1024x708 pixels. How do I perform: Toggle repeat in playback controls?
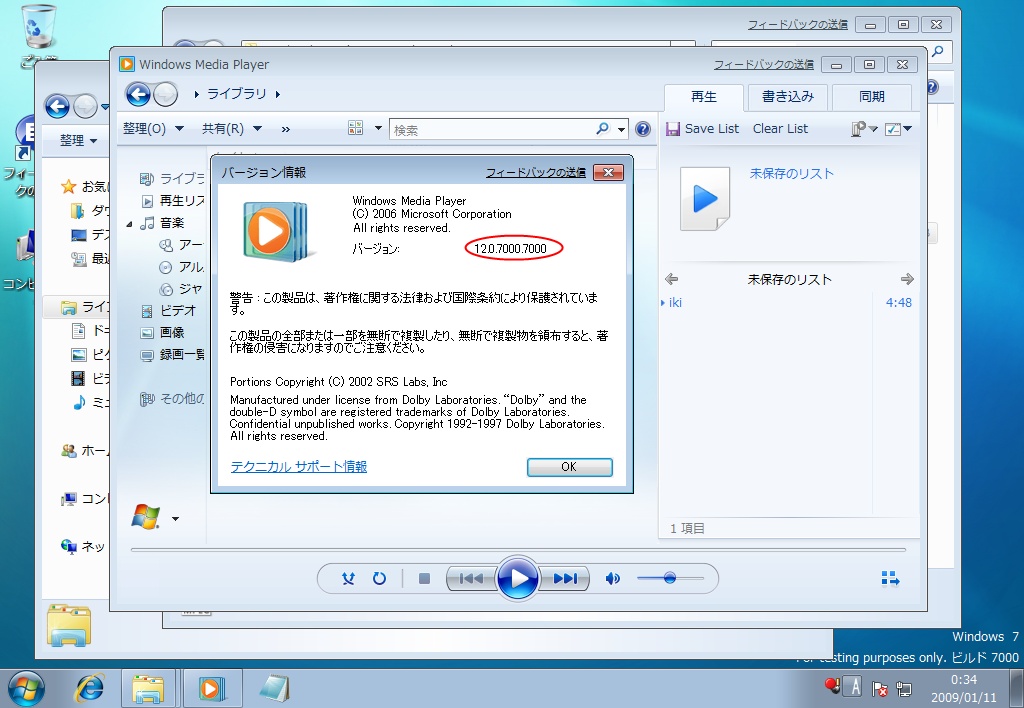[379, 578]
